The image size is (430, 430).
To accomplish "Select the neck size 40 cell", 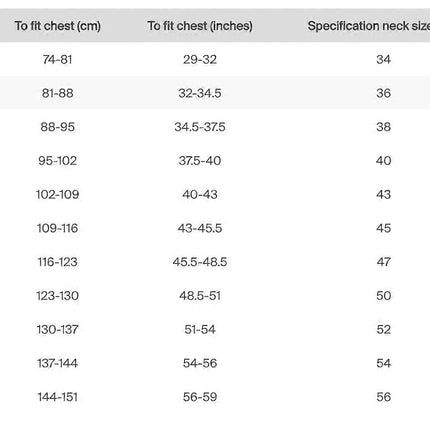I will (x=384, y=161).
